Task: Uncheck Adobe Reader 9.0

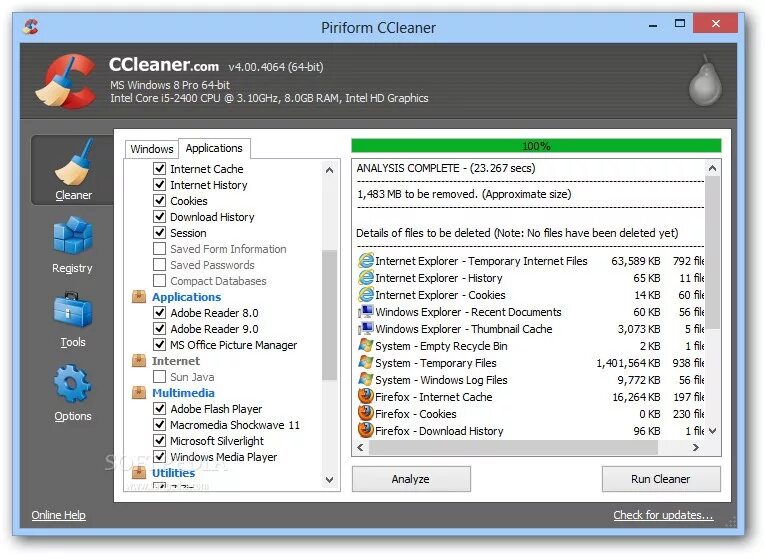Action: pyautogui.click(x=160, y=328)
